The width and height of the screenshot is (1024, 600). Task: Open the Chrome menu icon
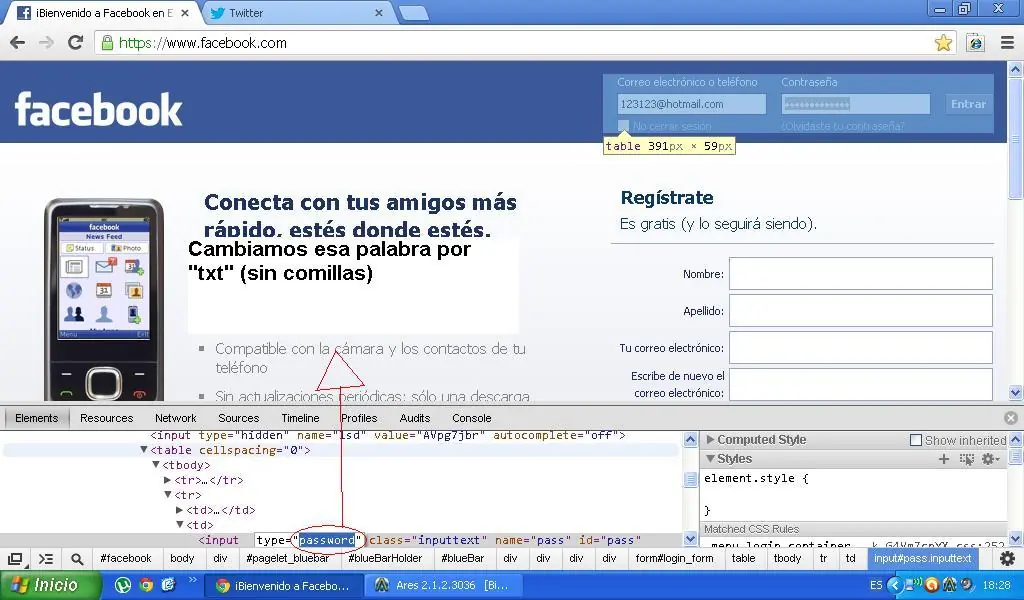[1008, 43]
